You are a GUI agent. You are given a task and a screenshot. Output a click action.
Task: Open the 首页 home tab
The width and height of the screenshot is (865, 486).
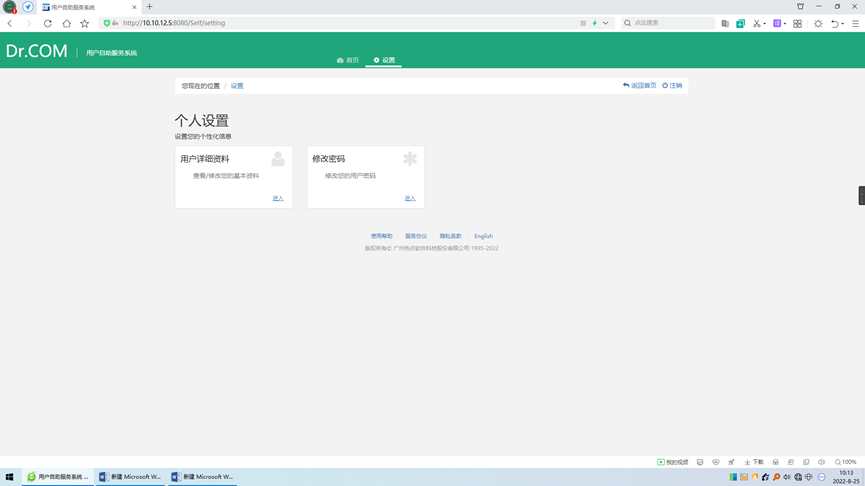coord(348,60)
